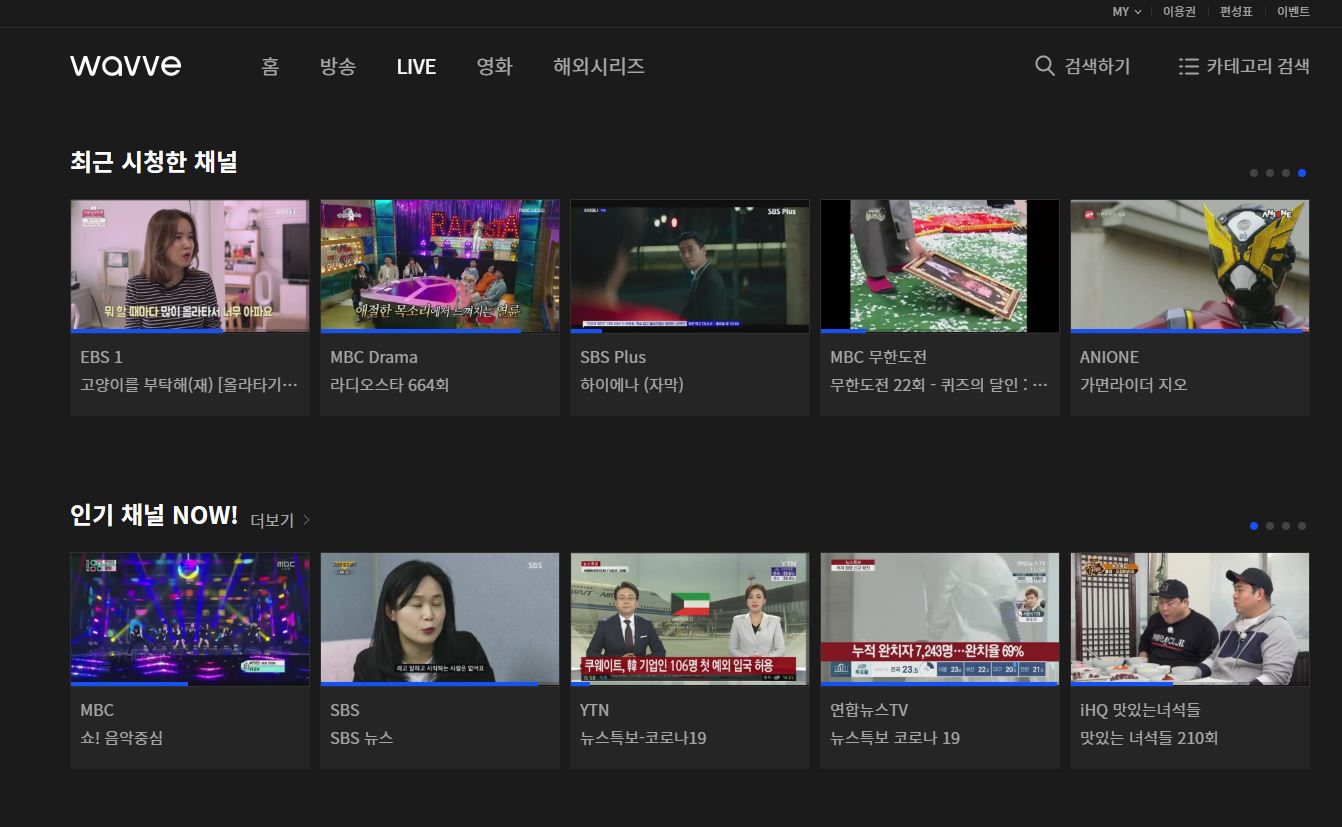
Task: Select the 고양이를 부탁해(재) program title
Action: coord(189,385)
